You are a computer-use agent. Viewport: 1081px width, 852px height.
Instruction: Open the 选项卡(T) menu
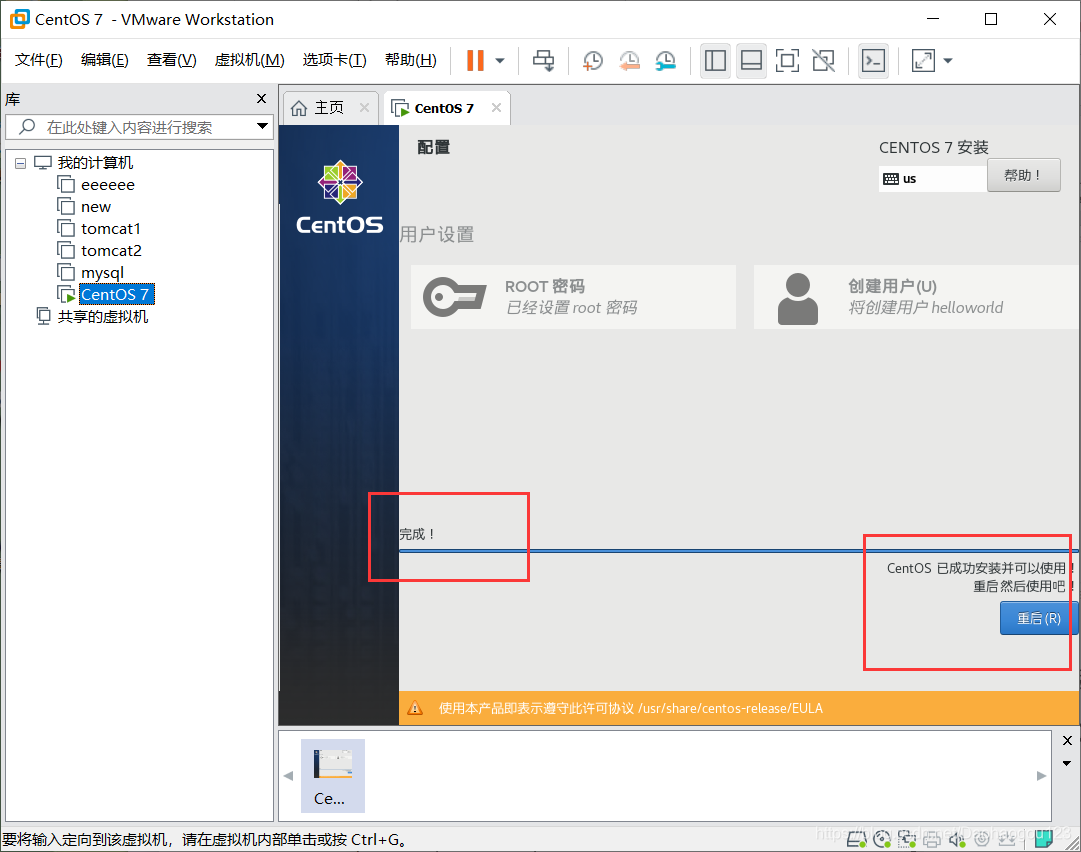point(334,60)
